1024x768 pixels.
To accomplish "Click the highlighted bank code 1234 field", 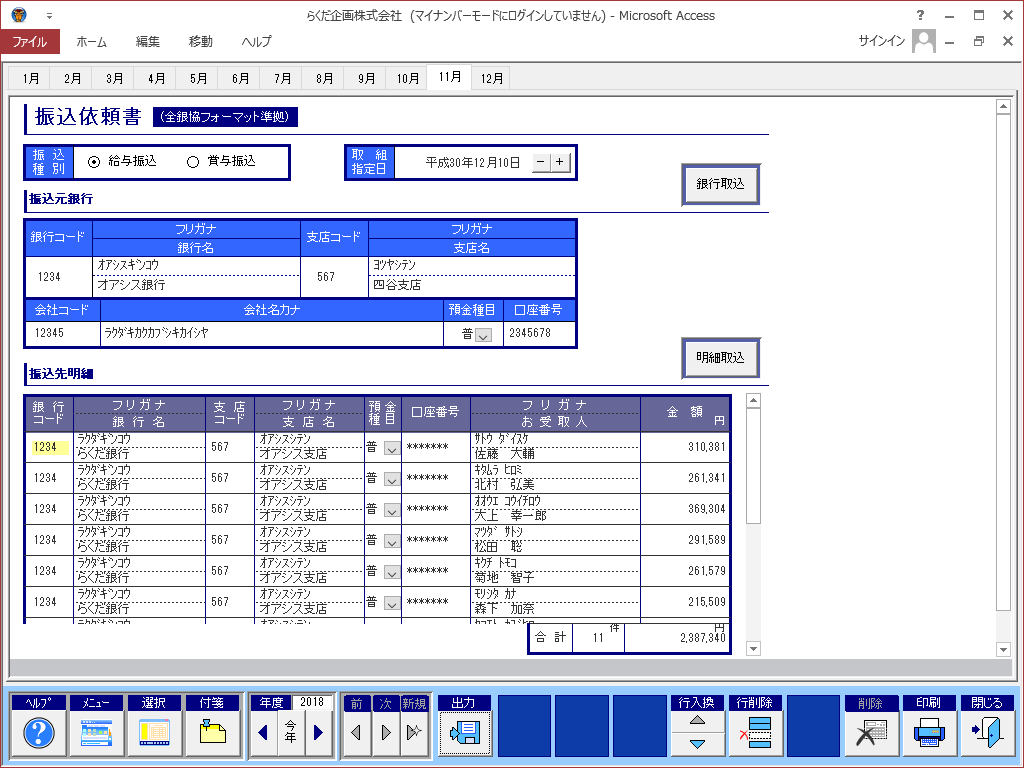I will point(48,447).
